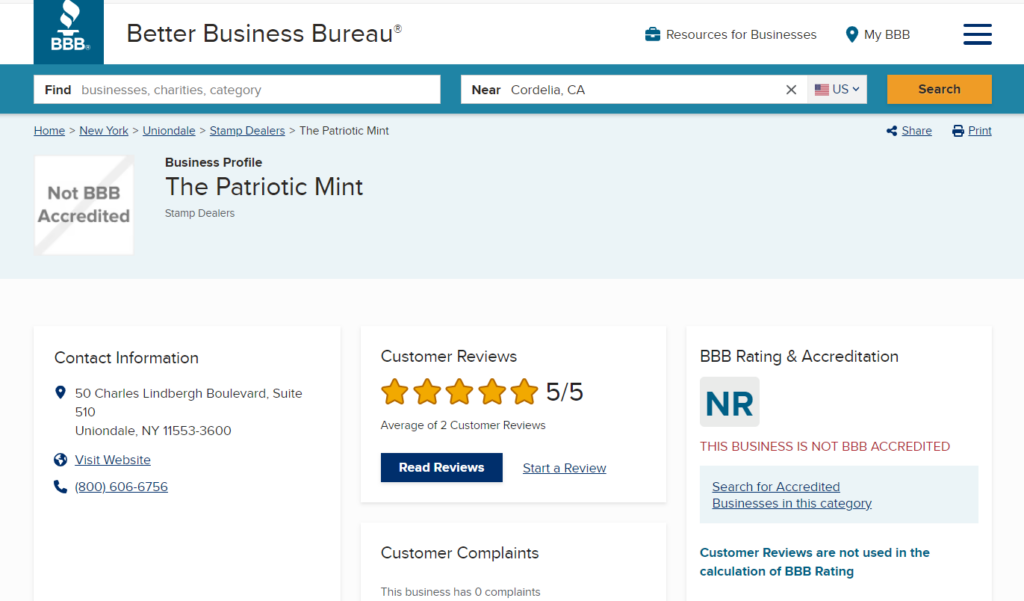This screenshot has height=601, width=1024.
Task: Clear the Near location field with X
Action: pos(791,89)
